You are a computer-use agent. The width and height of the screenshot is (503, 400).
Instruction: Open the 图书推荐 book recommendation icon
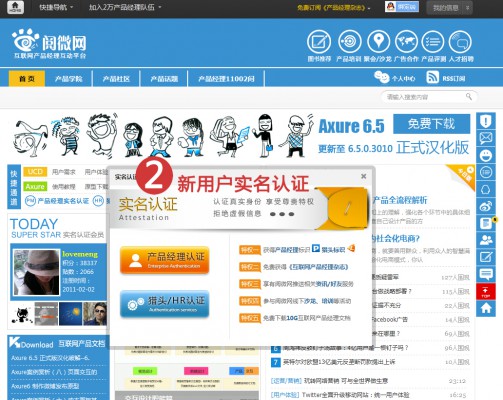pos(319,42)
